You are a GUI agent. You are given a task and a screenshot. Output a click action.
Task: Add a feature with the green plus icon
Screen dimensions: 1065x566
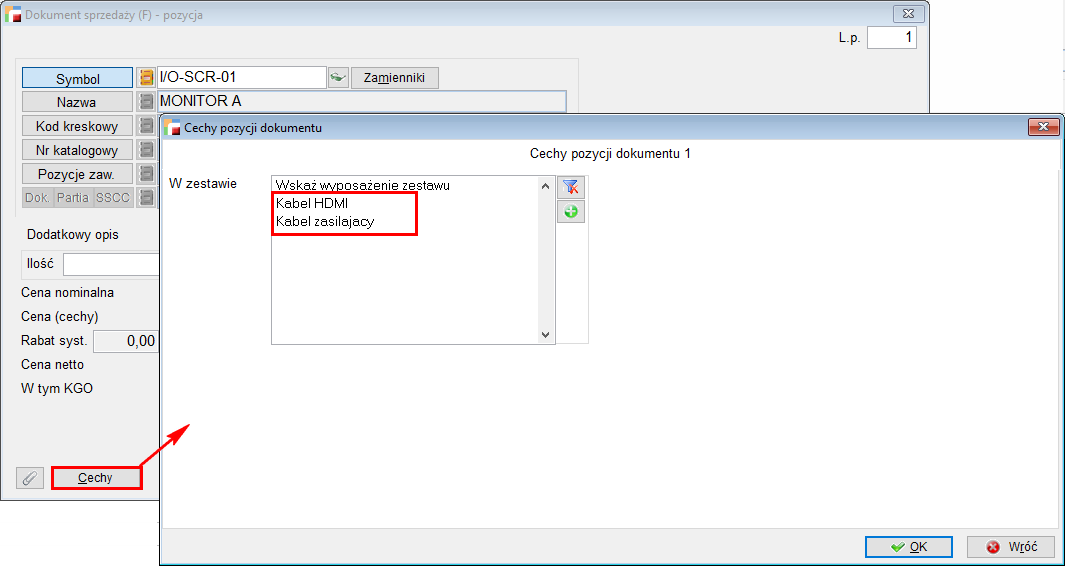pos(571,212)
